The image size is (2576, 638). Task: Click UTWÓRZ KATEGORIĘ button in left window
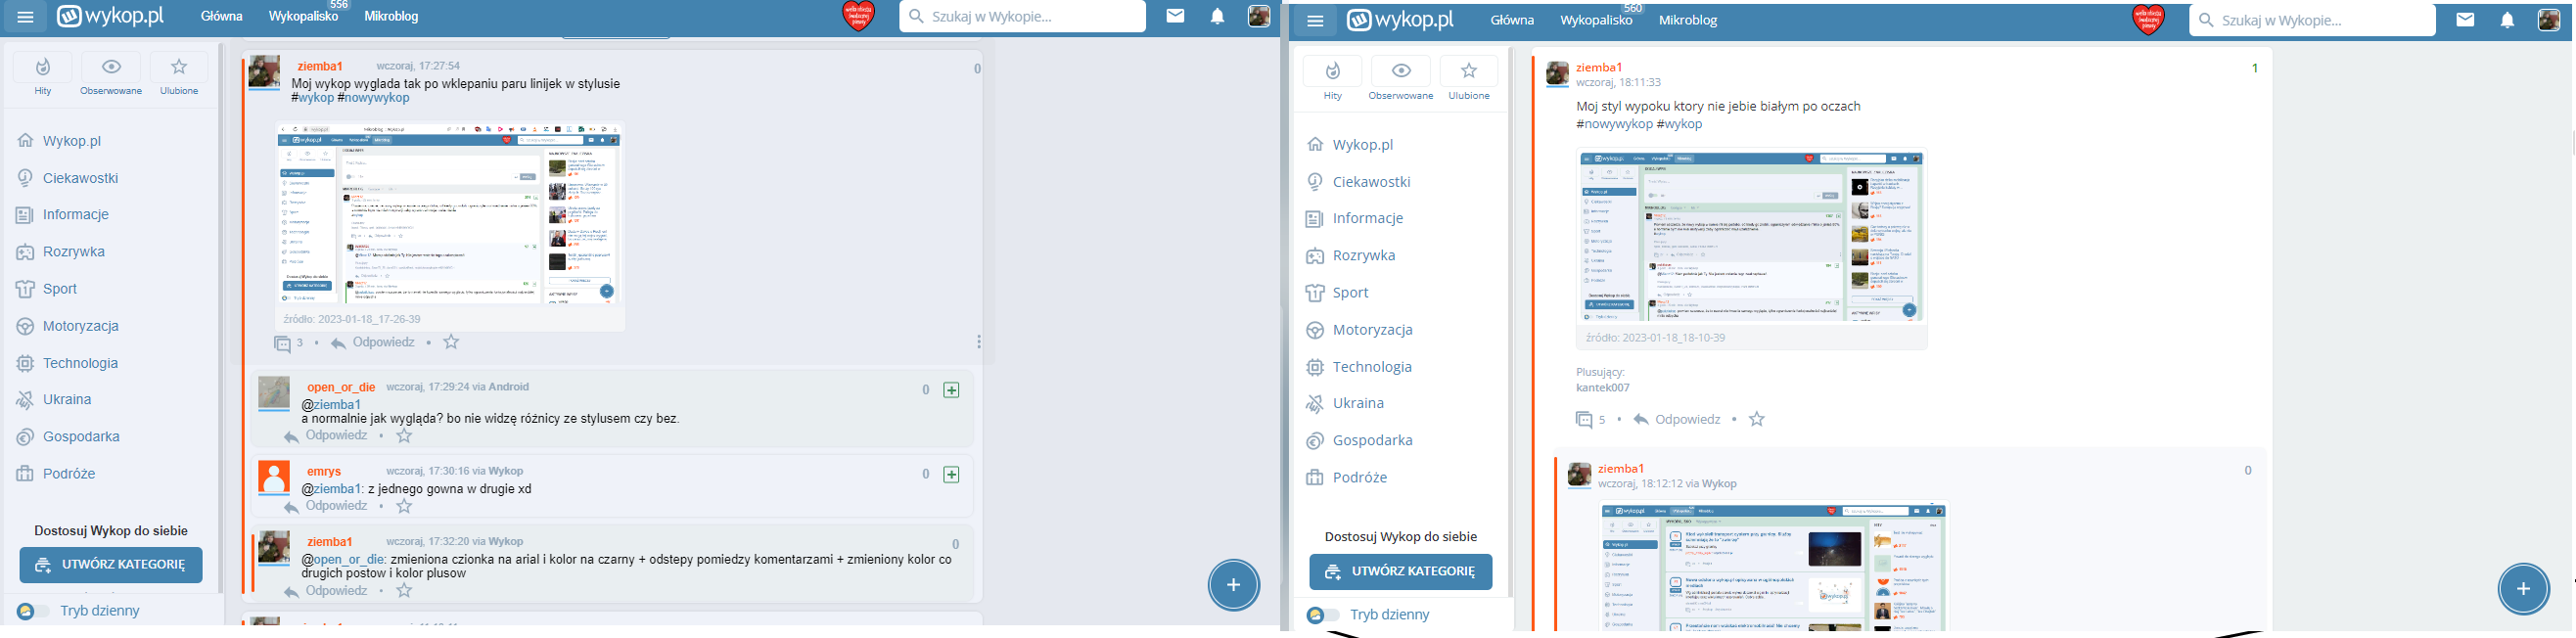point(111,565)
